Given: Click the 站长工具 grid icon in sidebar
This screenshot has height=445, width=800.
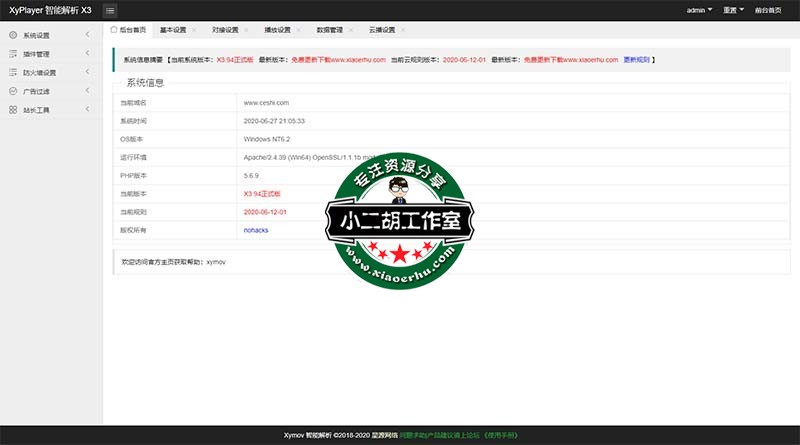Looking at the screenshot, I should coord(13,110).
